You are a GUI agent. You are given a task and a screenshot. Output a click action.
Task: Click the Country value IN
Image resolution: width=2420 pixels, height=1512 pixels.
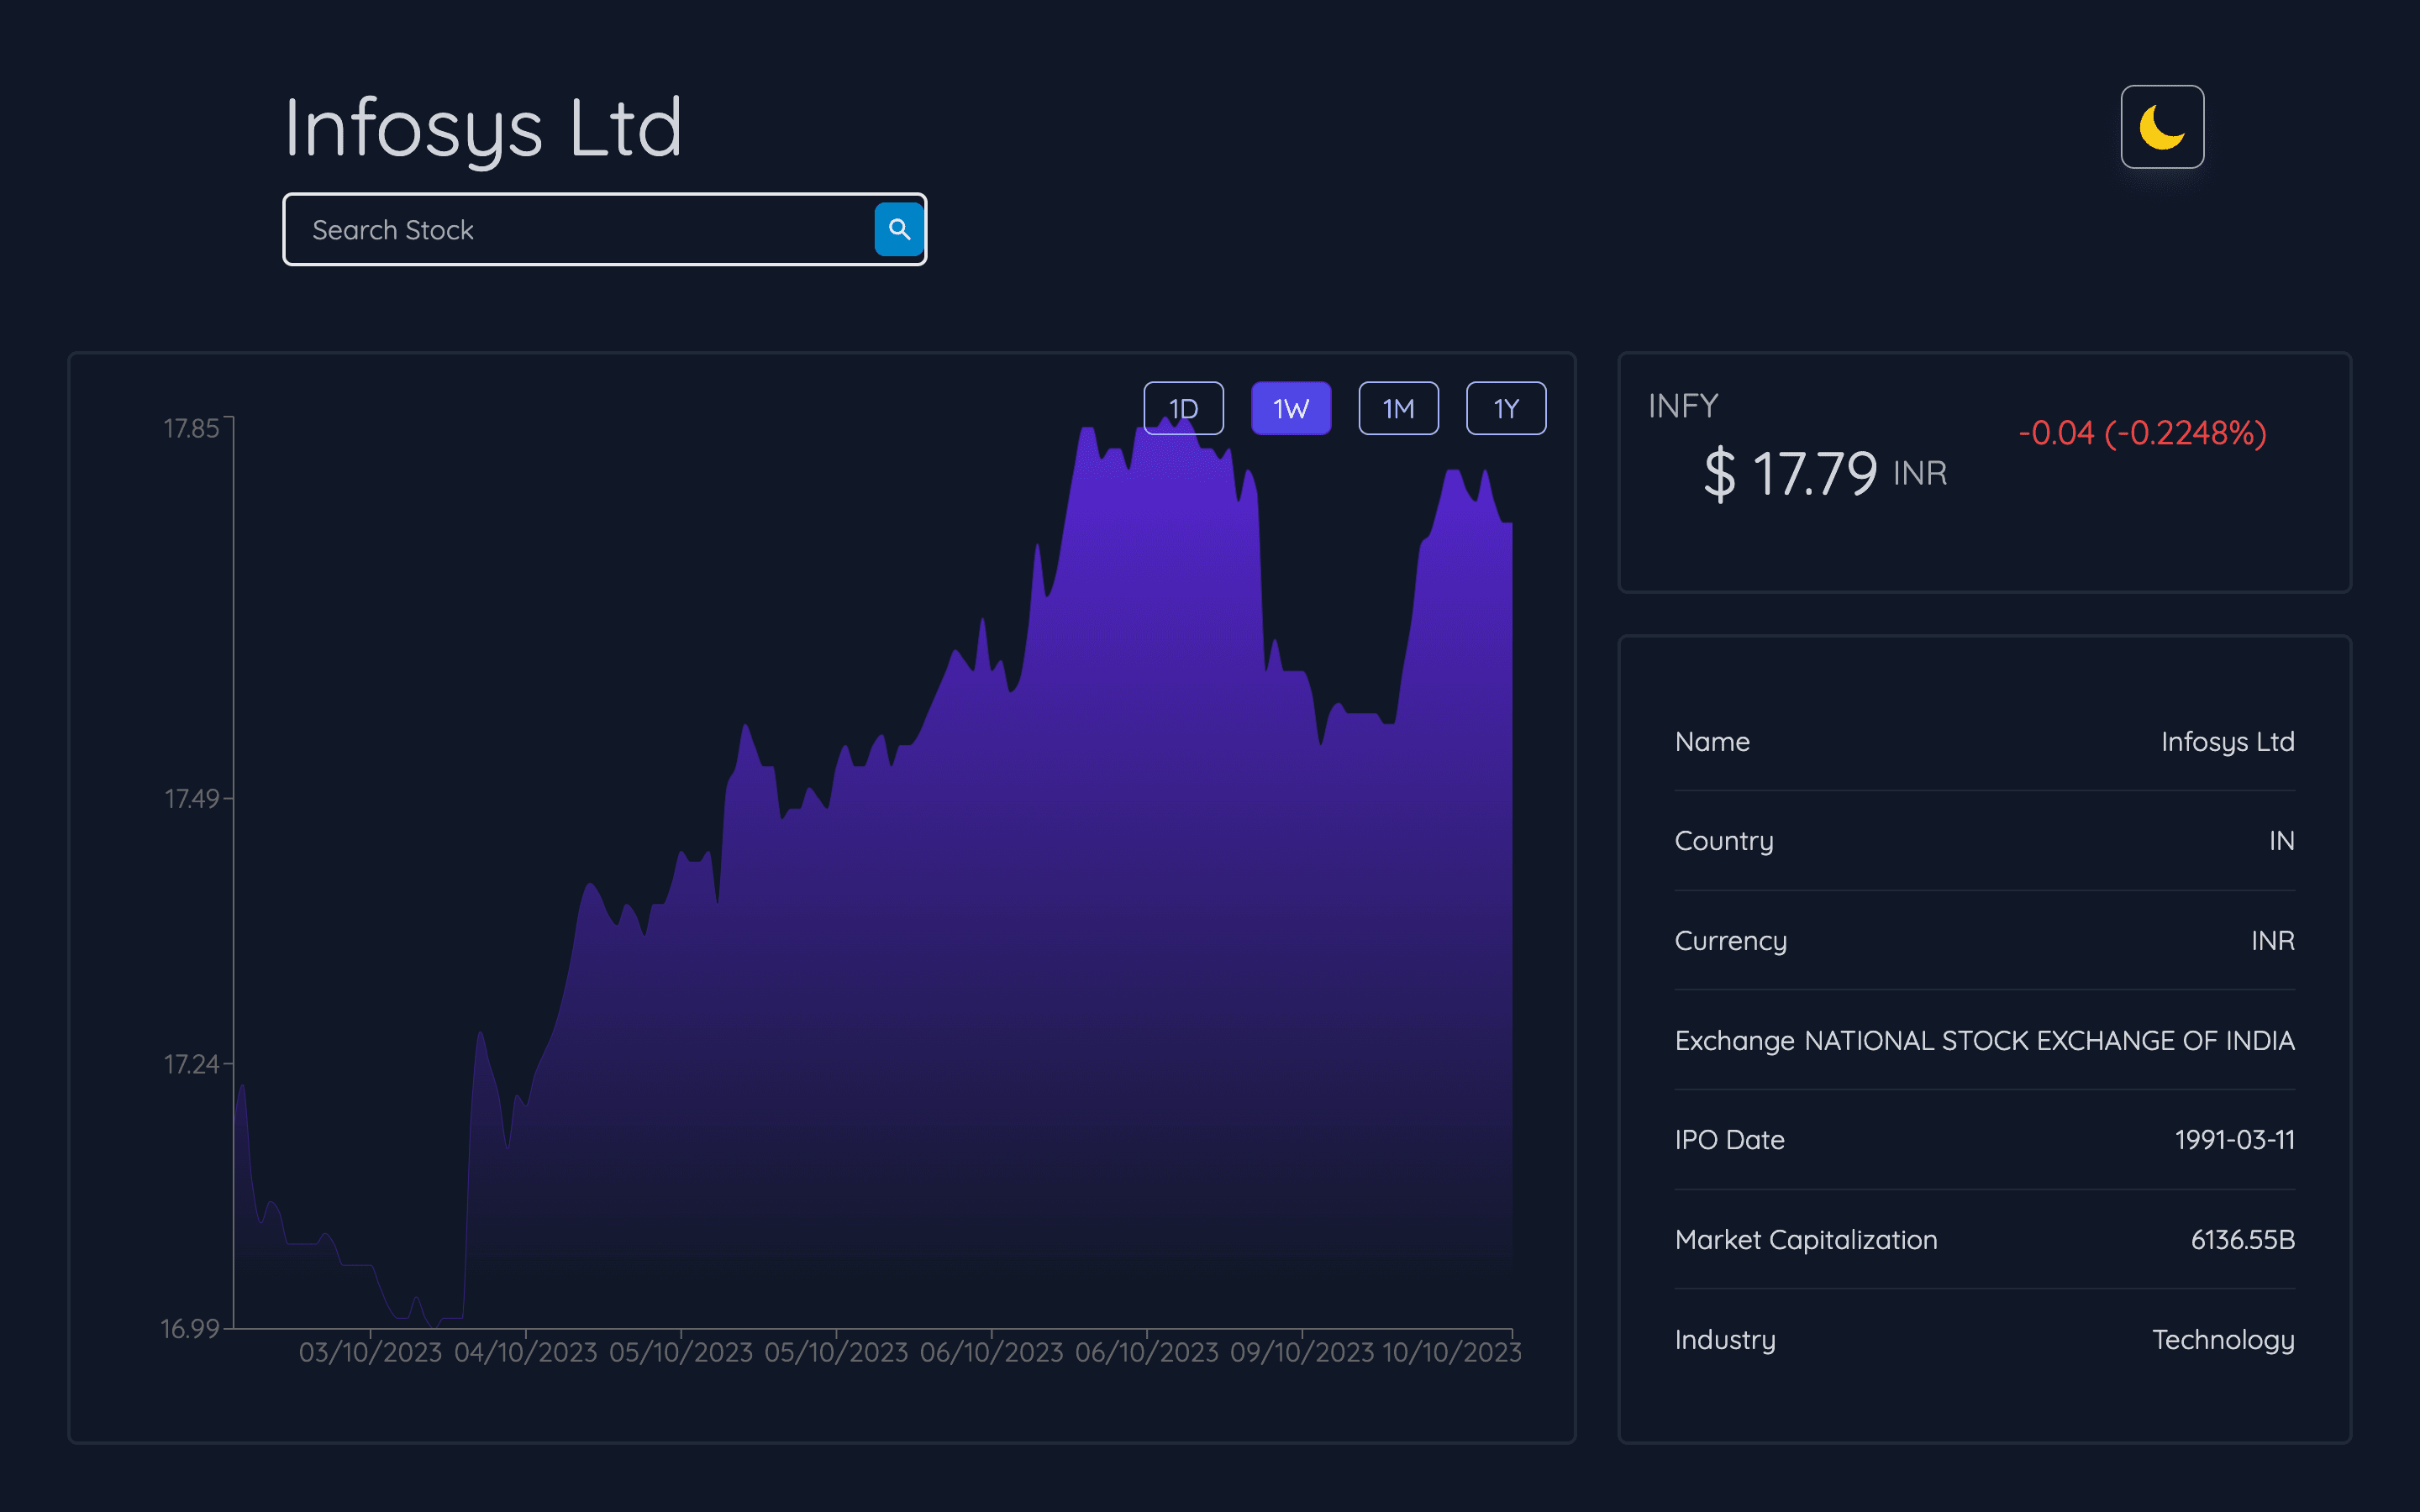pyautogui.click(x=2281, y=840)
